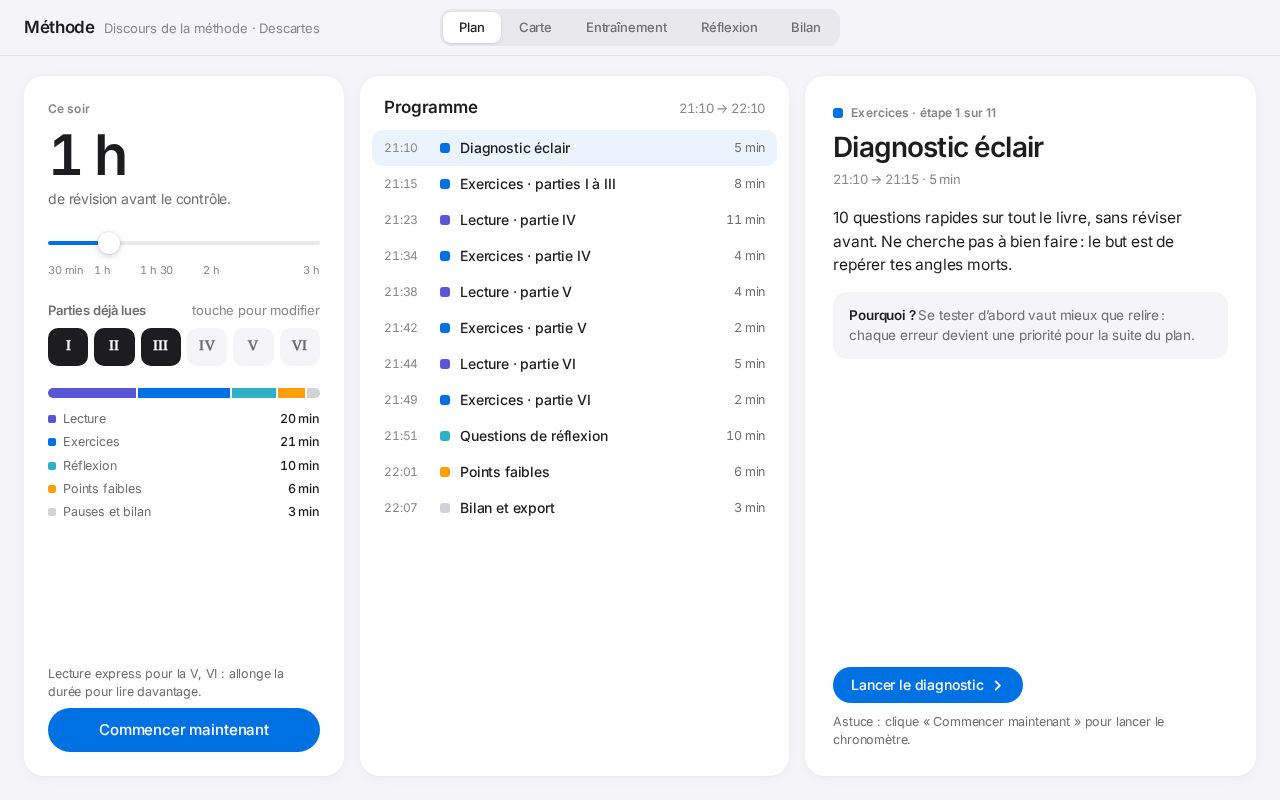Viewport: 1280px width, 800px height.
Task: Click the grey marker beside Bilan et export
Action: pyautogui.click(x=445, y=508)
